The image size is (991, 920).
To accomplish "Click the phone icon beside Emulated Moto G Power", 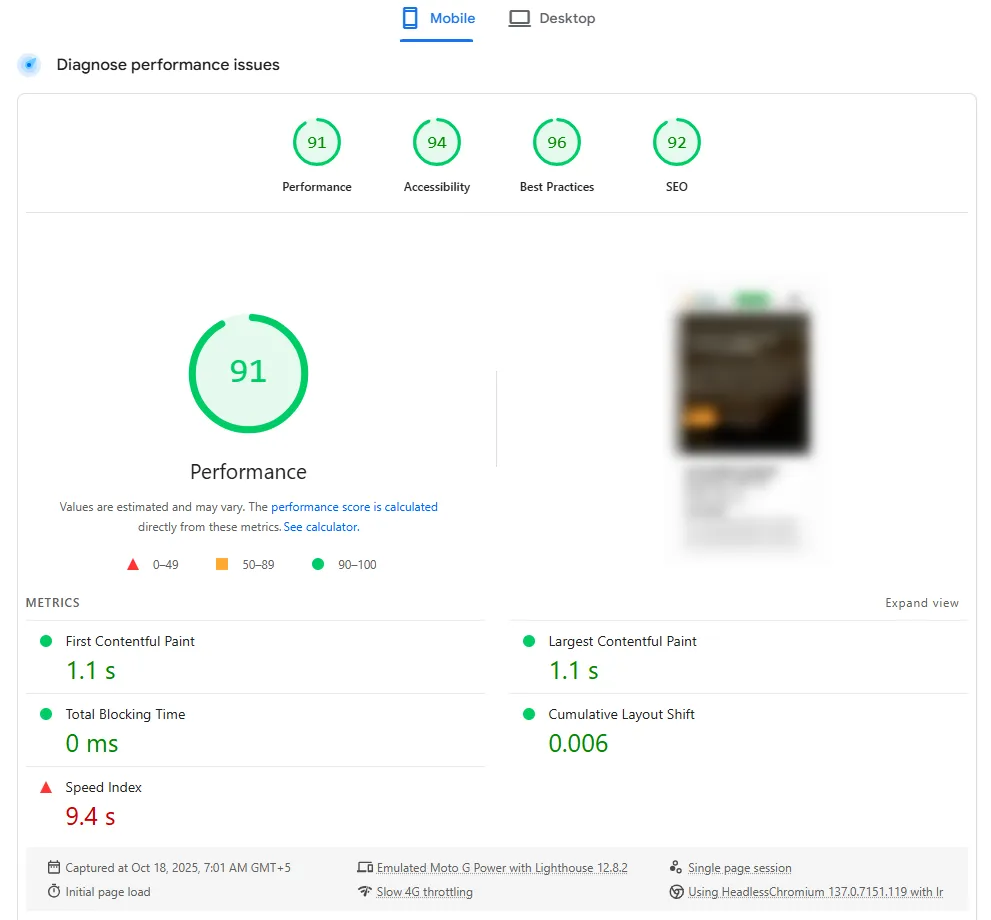I will click(367, 867).
